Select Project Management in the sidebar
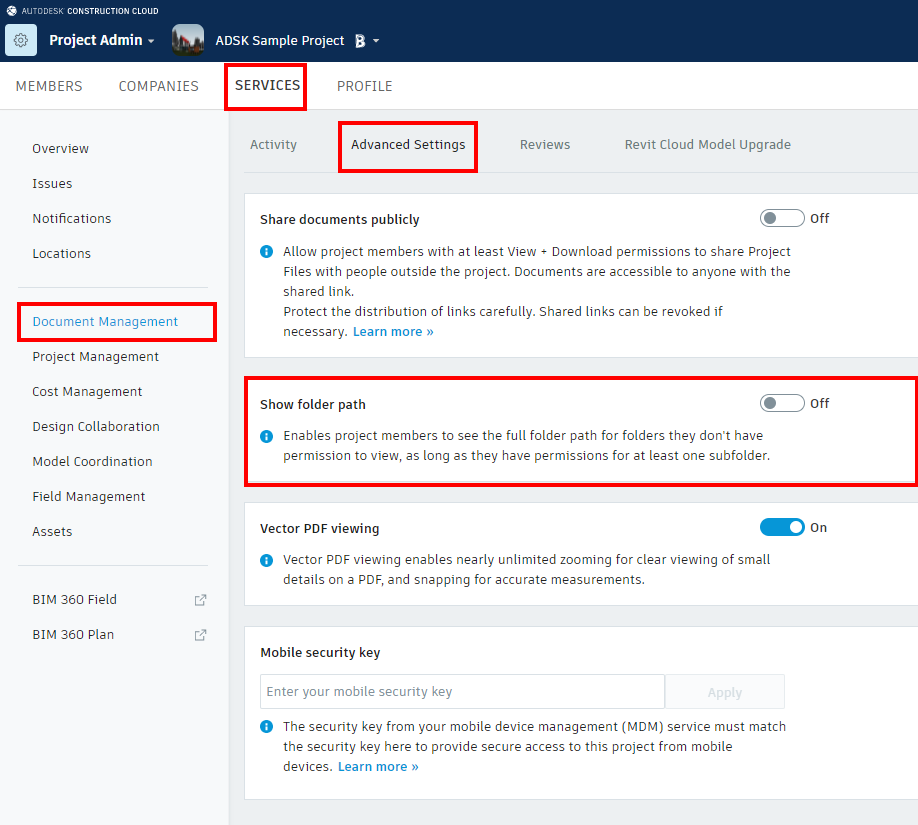918x825 pixels. [x=95, y=357]
